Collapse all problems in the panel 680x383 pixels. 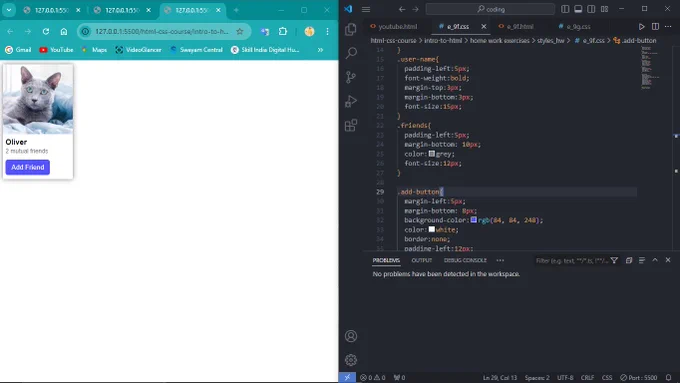pyautogui.click(x=629, y=260)
